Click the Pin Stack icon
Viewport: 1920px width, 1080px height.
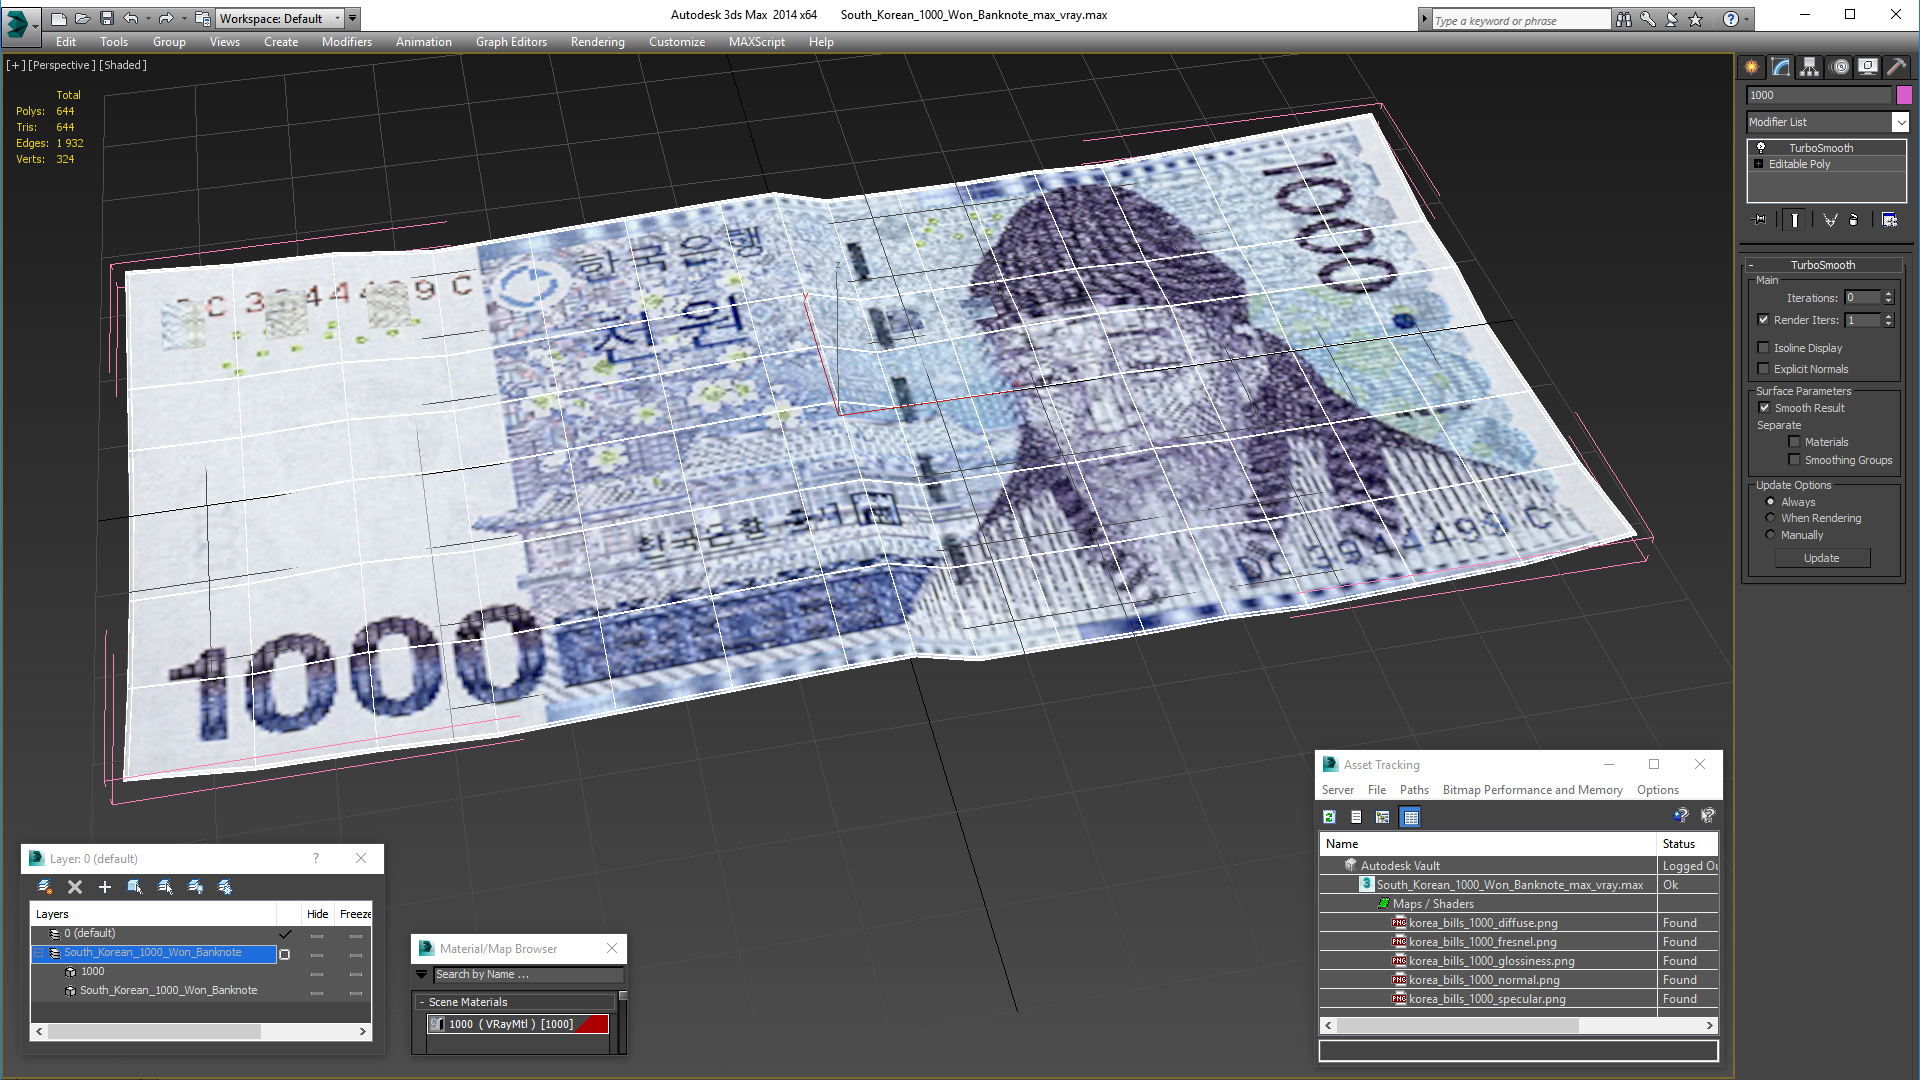click(1760, 220)
